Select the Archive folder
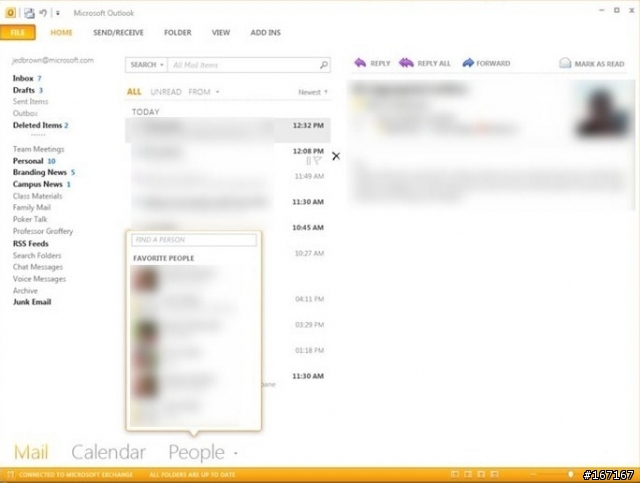This screenshot has height=483, width=640. [25, 290]
